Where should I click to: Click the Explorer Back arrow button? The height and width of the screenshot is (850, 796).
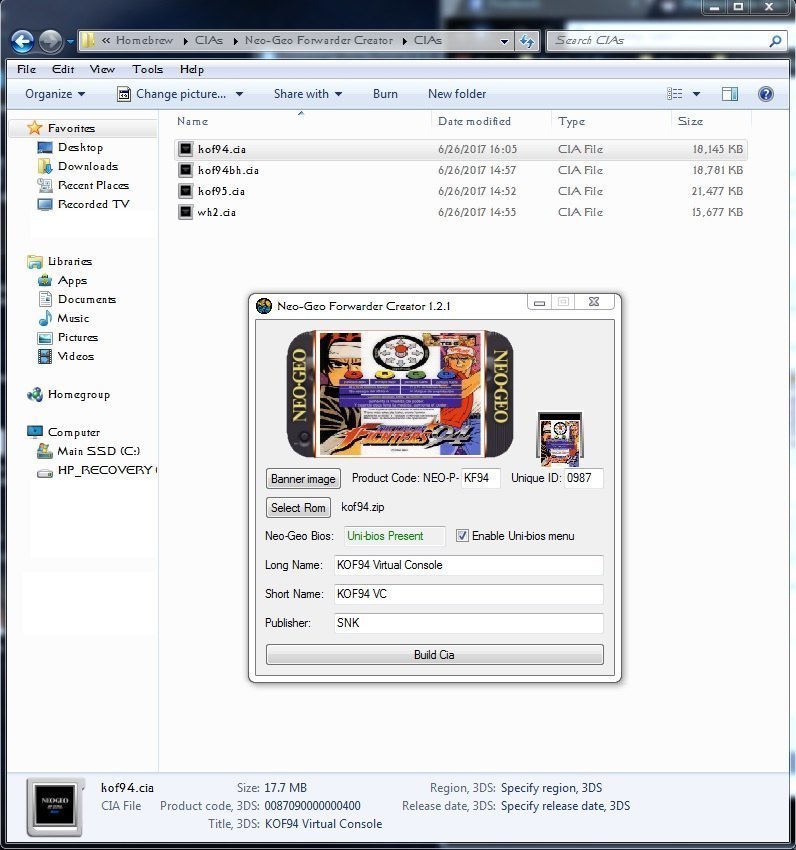[x=23, y=41]
